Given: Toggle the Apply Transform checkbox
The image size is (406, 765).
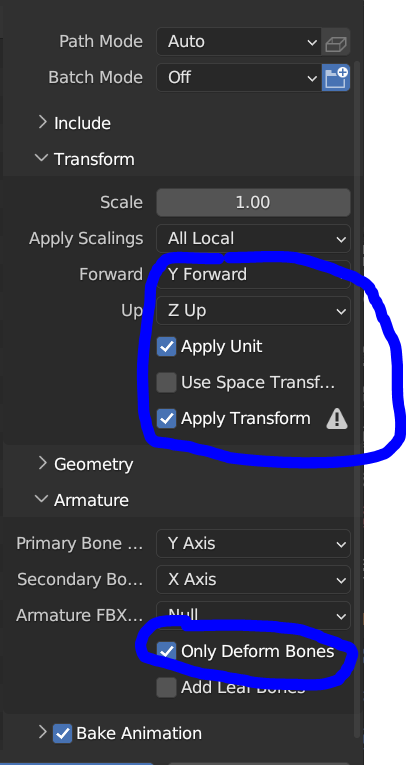Looking at the screenshot, I should coord(166,419).
